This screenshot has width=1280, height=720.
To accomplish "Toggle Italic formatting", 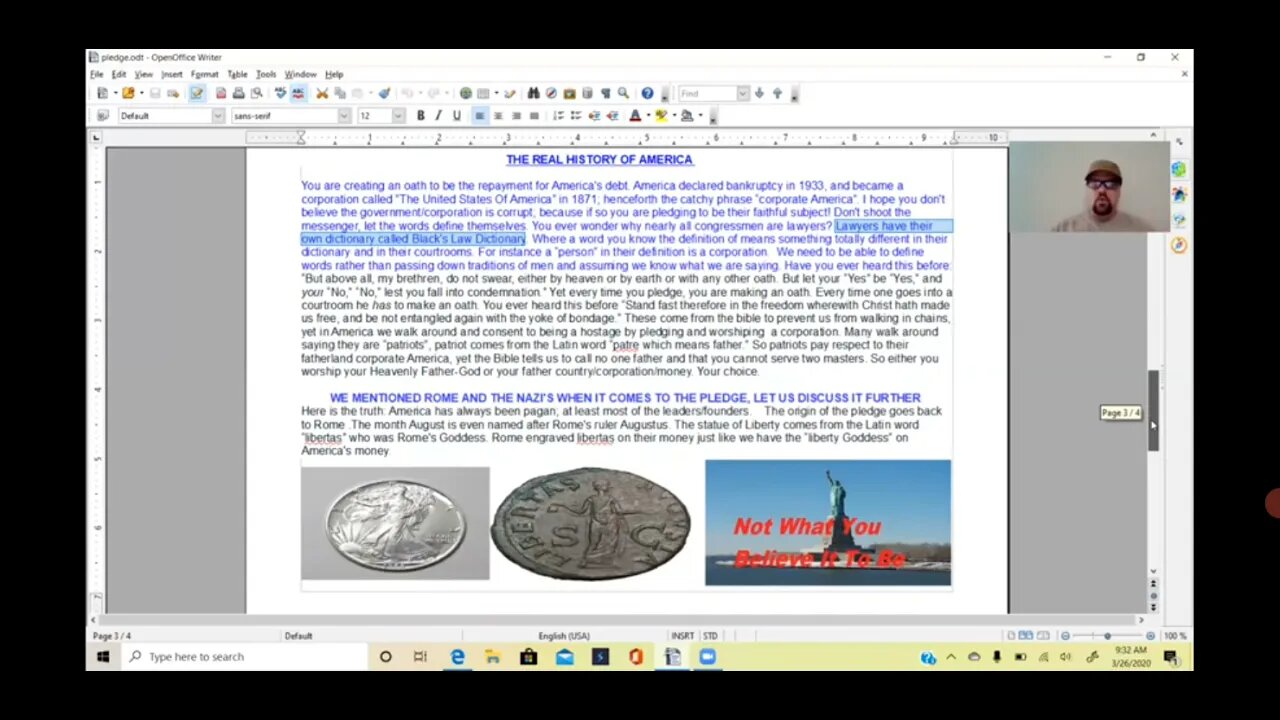I will [438, 116].
